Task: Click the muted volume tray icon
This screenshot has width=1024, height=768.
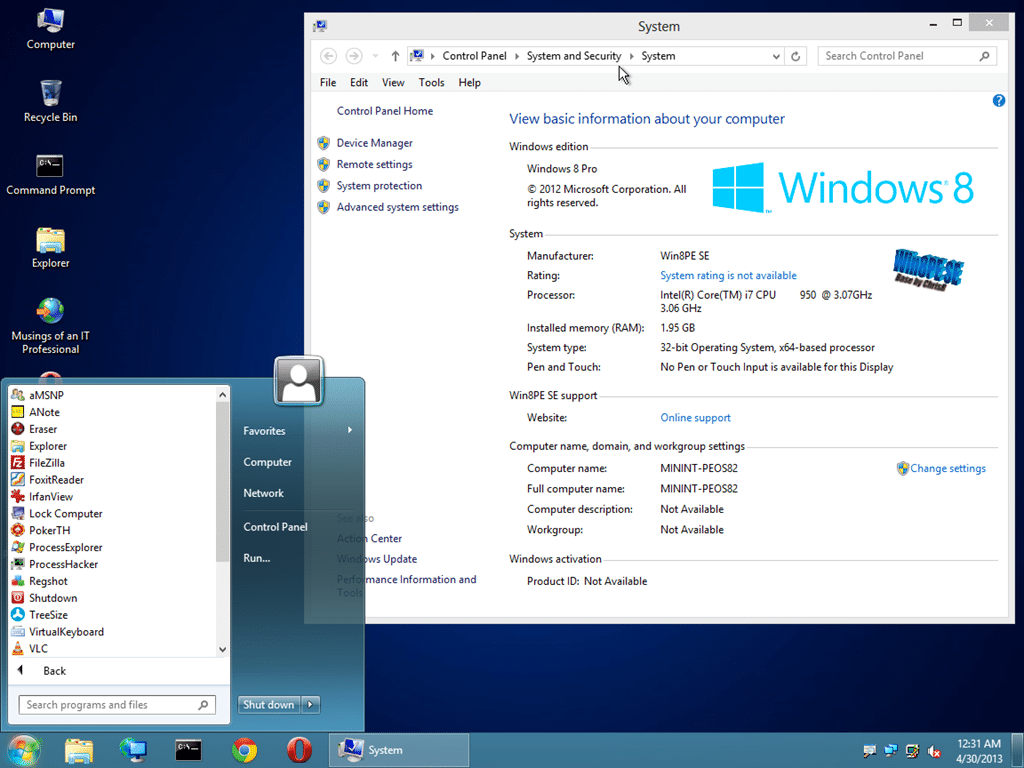Action: click(x=934, y=751)
